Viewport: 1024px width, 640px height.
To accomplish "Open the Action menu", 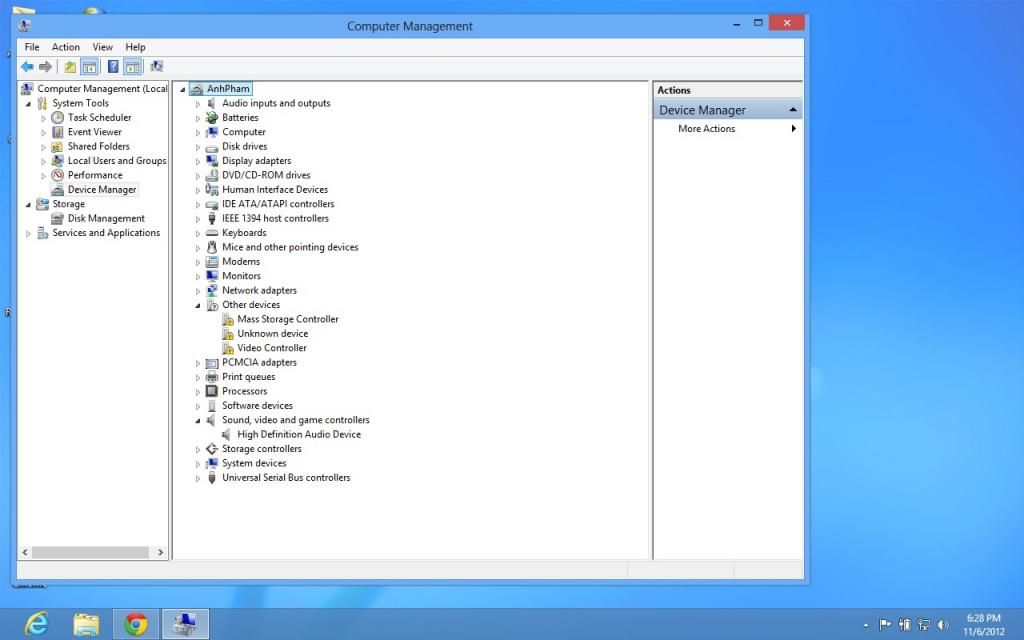I will coord(66,47).
